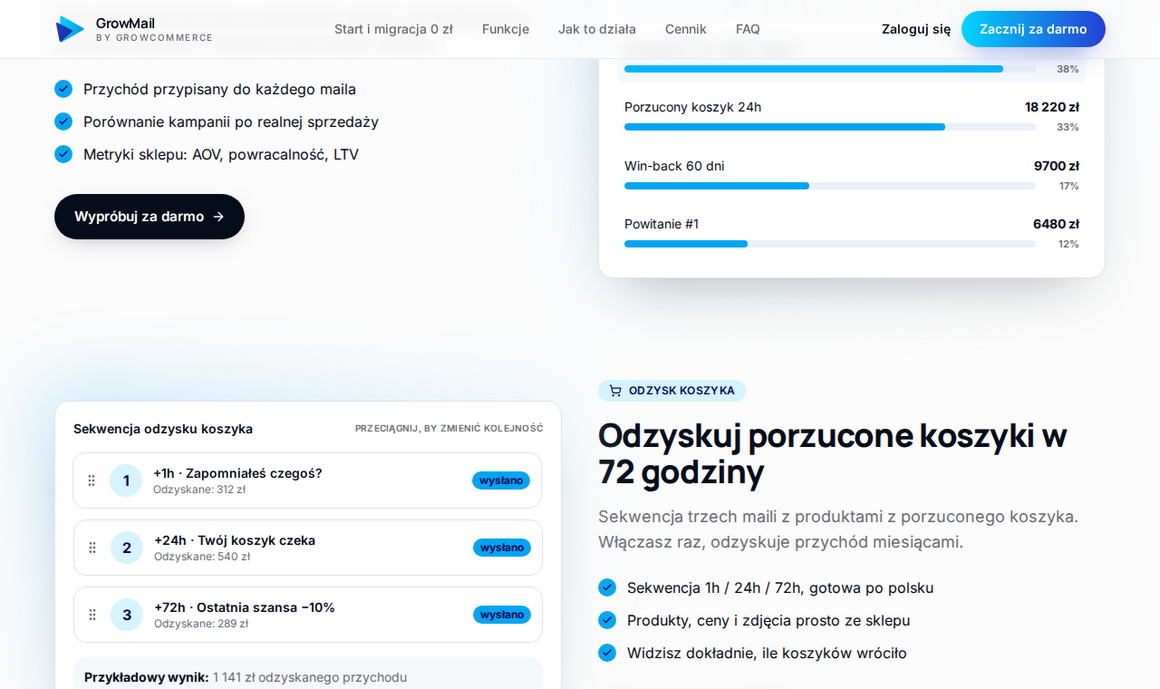Image resolution: width=1160 pixels, height=689 pixels.
Task: Click check icon beside Porównanie kampanii po realnej sprzedaży
Action: click(64, 121)
